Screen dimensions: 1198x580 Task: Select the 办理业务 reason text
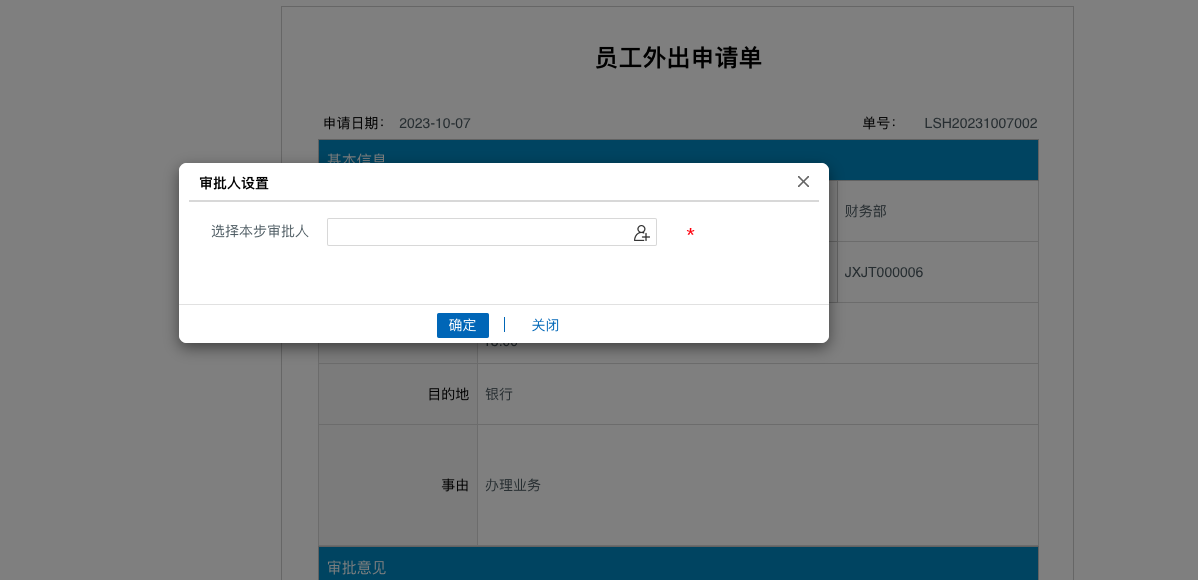[513, 485]
